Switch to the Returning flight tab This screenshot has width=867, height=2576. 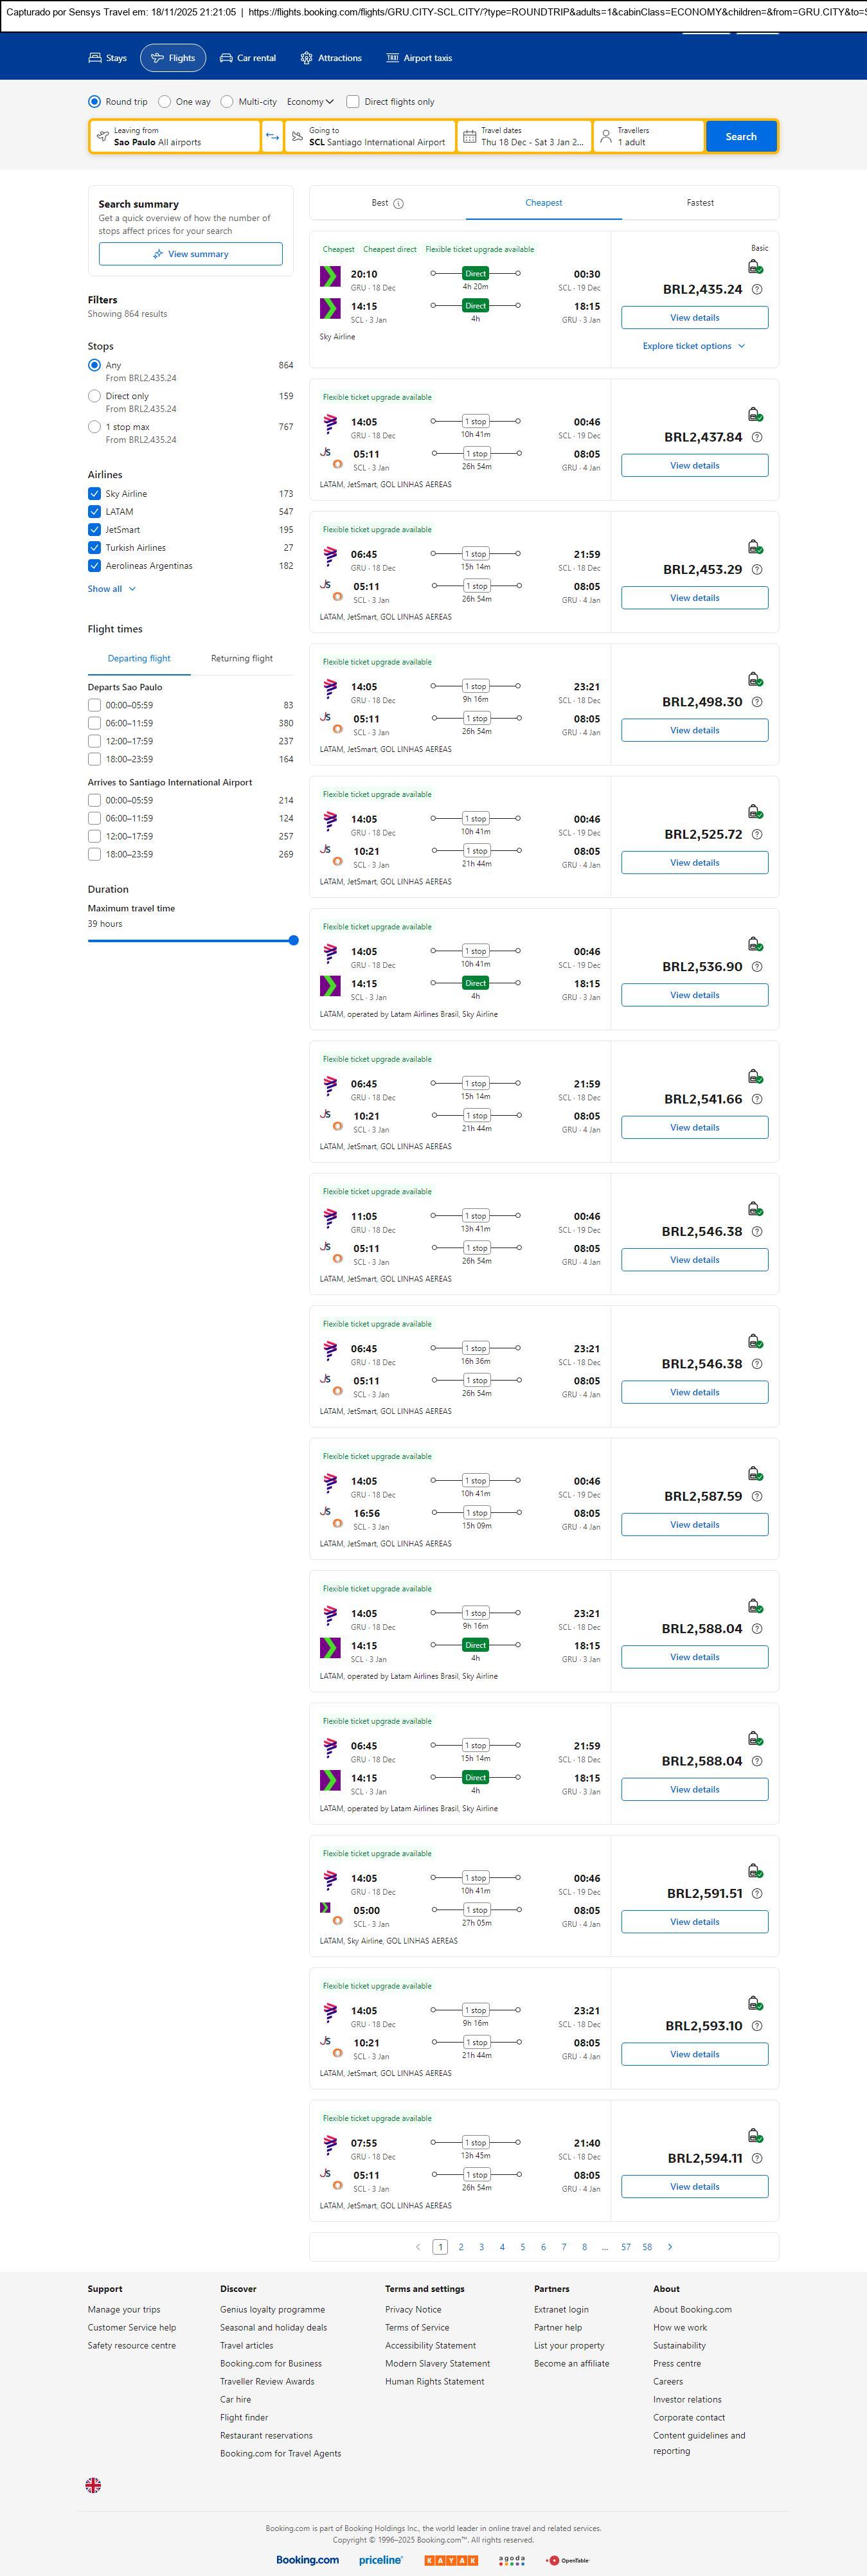[242, 659]
